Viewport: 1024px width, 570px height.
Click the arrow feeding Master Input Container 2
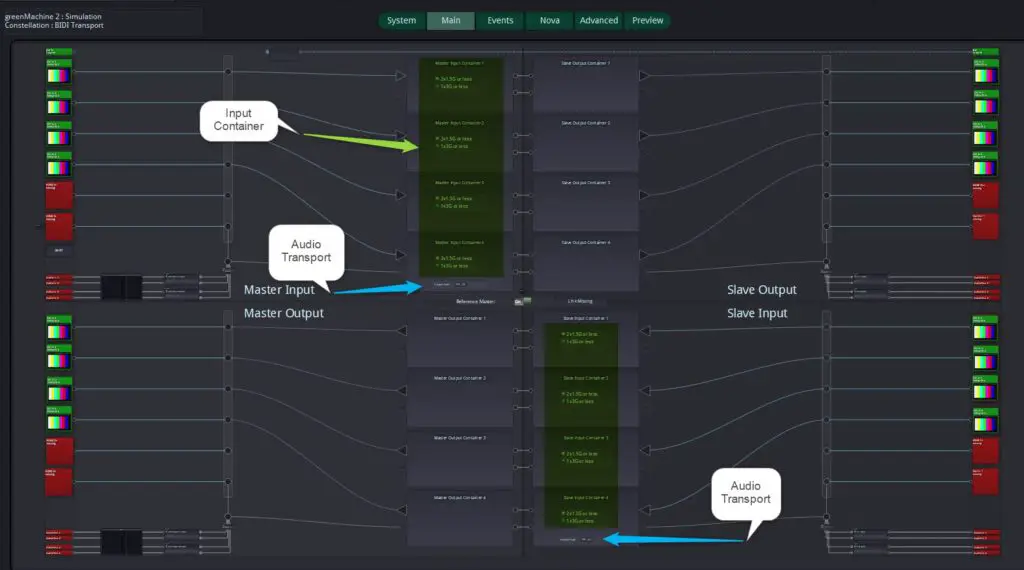tap(400, 135)
